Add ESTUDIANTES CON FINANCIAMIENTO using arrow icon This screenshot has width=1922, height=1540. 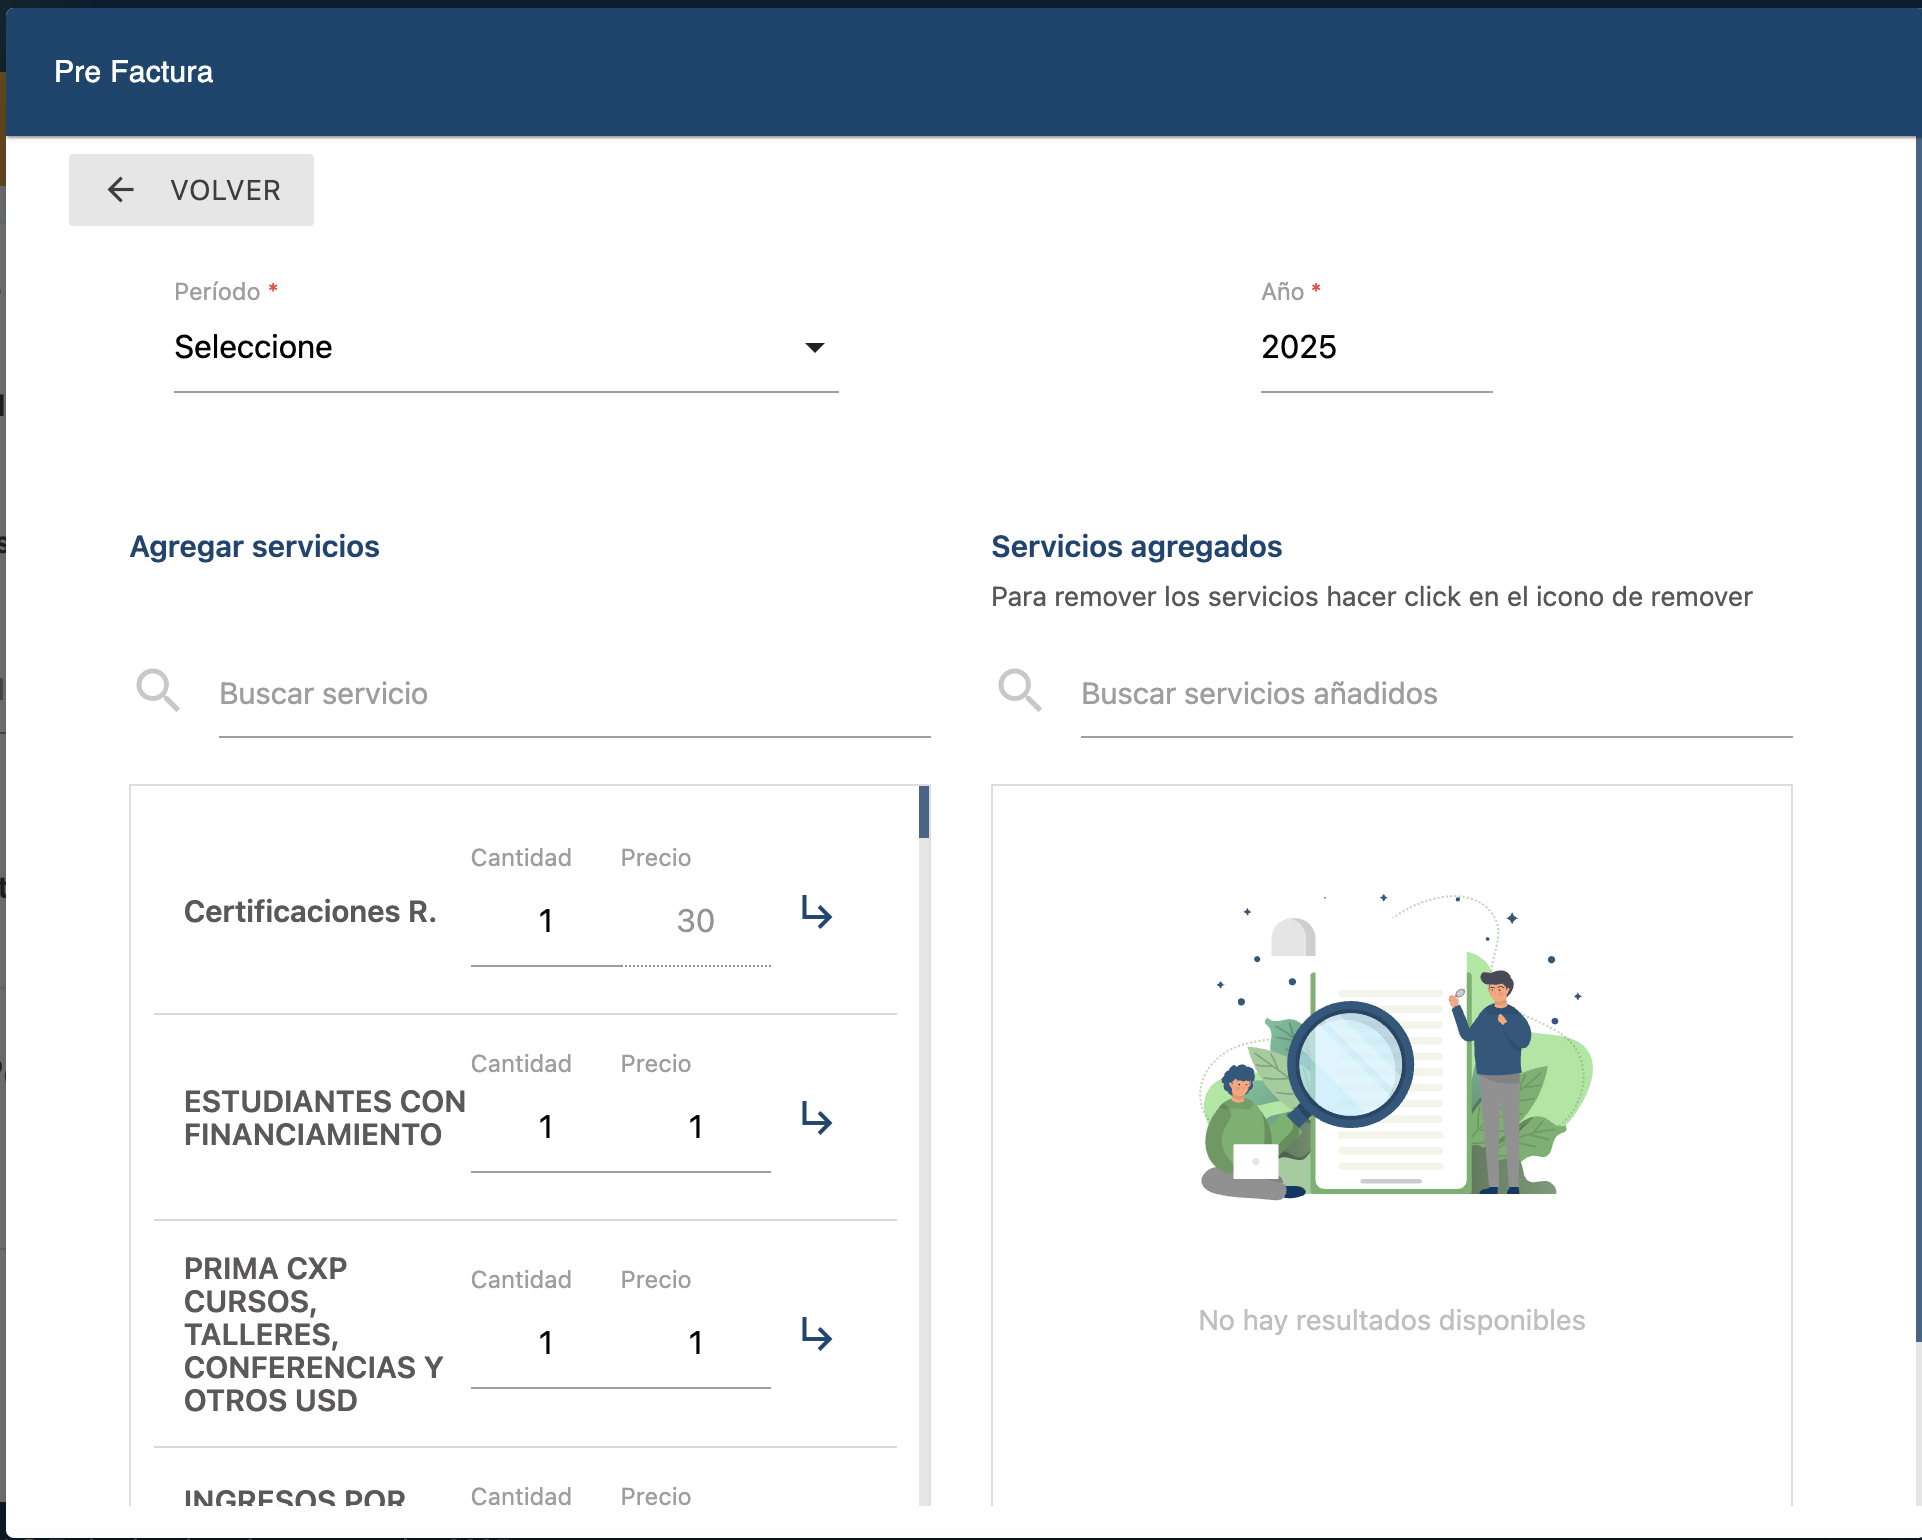[817, 1119]
